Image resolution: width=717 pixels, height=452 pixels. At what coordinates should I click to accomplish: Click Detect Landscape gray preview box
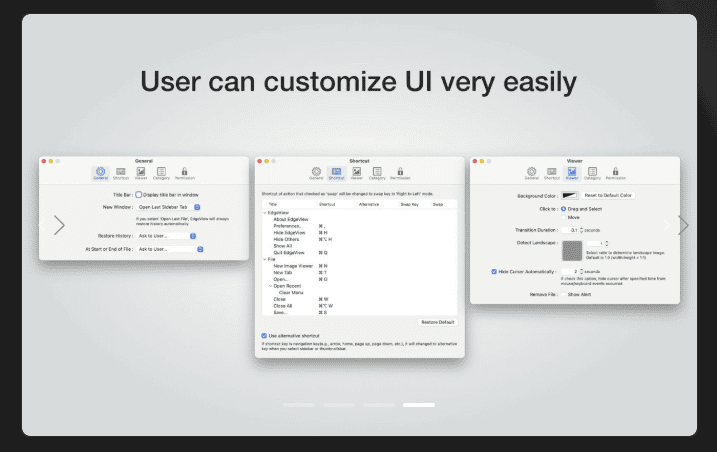click(572, 251)
